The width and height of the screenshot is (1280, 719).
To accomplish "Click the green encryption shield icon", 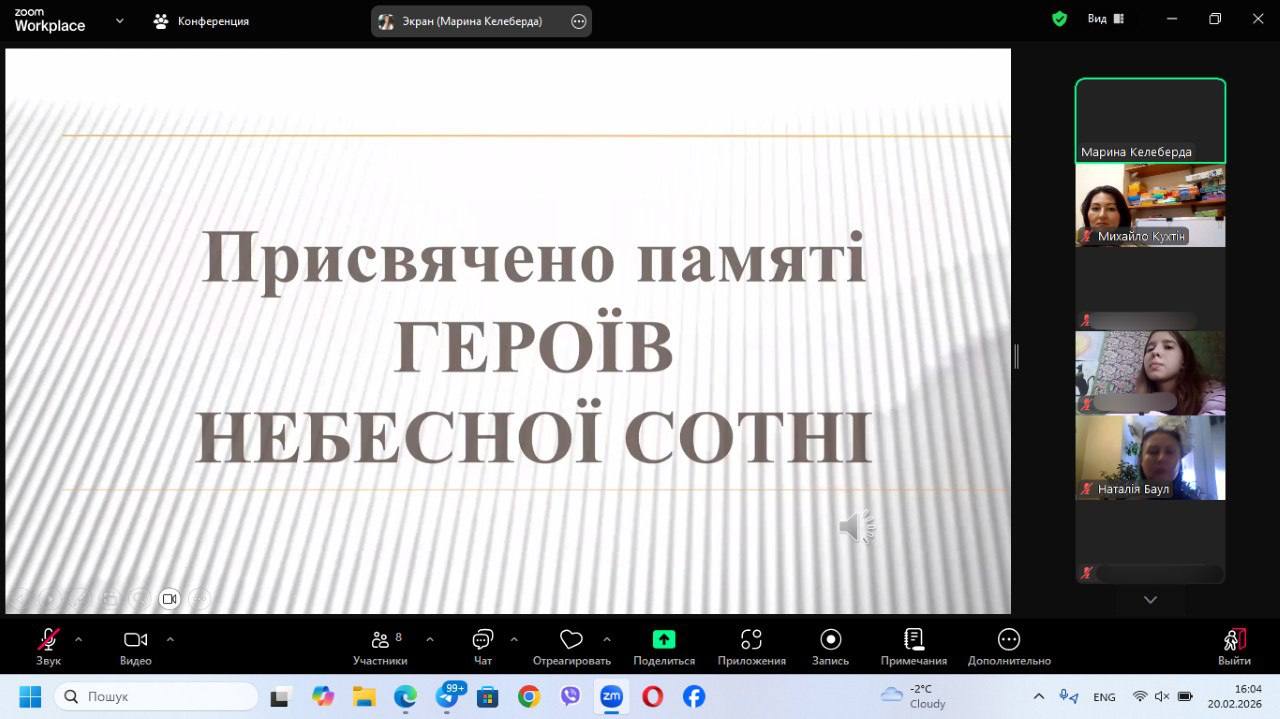I will click(1059, 19).
